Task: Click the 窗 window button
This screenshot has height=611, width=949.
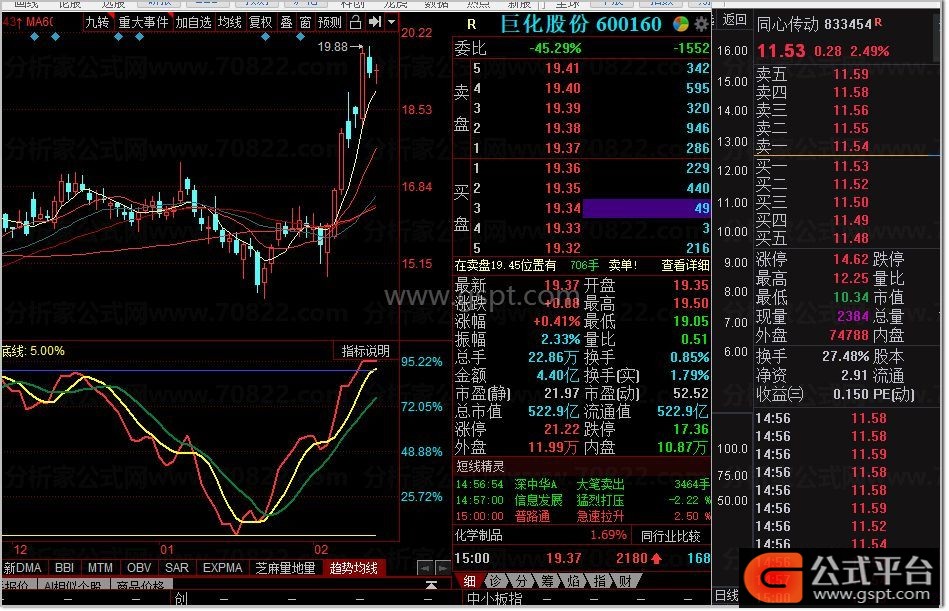Action: coord(305,22)
